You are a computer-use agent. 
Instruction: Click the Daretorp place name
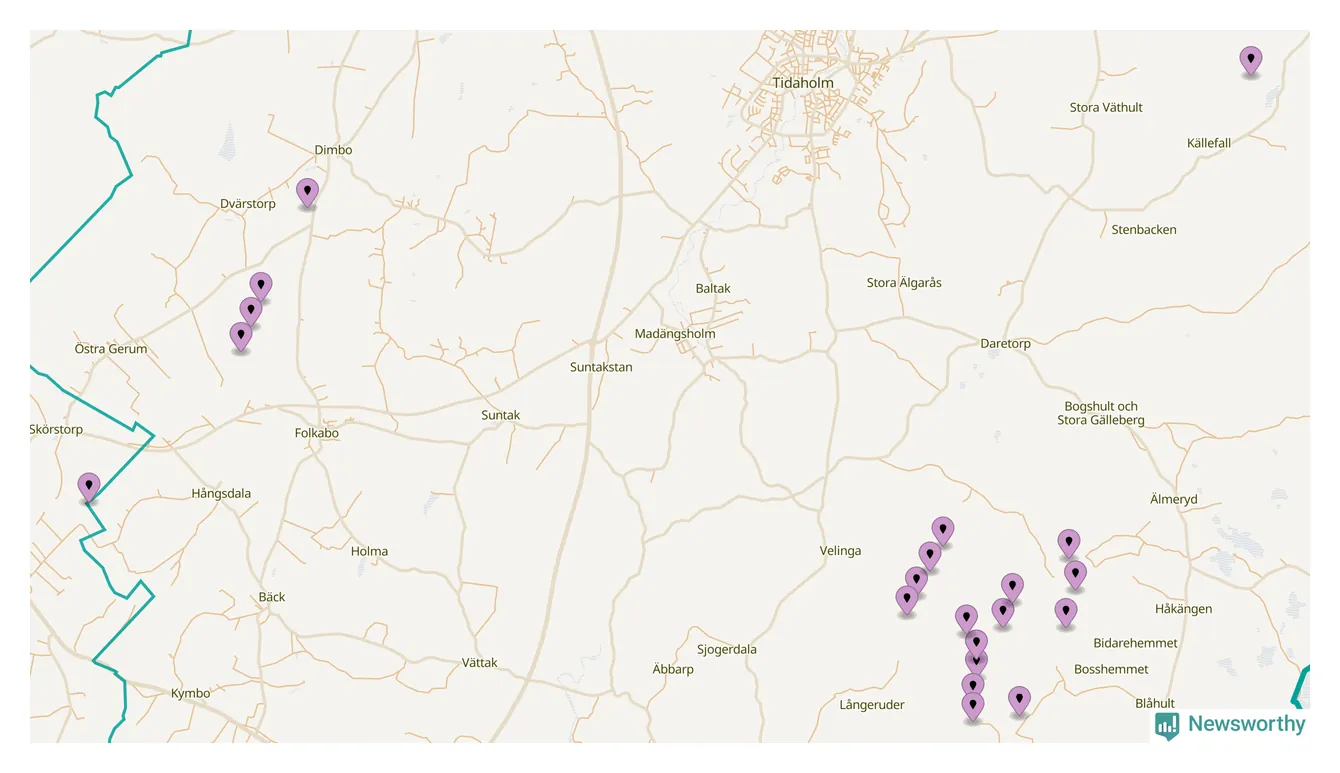point(1005,343)
